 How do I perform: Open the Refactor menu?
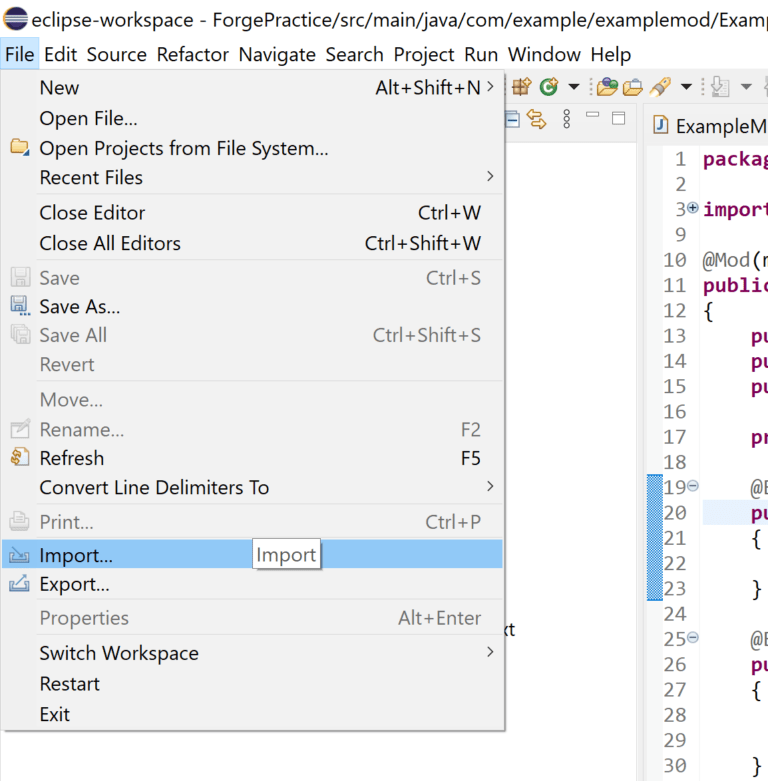192,54
